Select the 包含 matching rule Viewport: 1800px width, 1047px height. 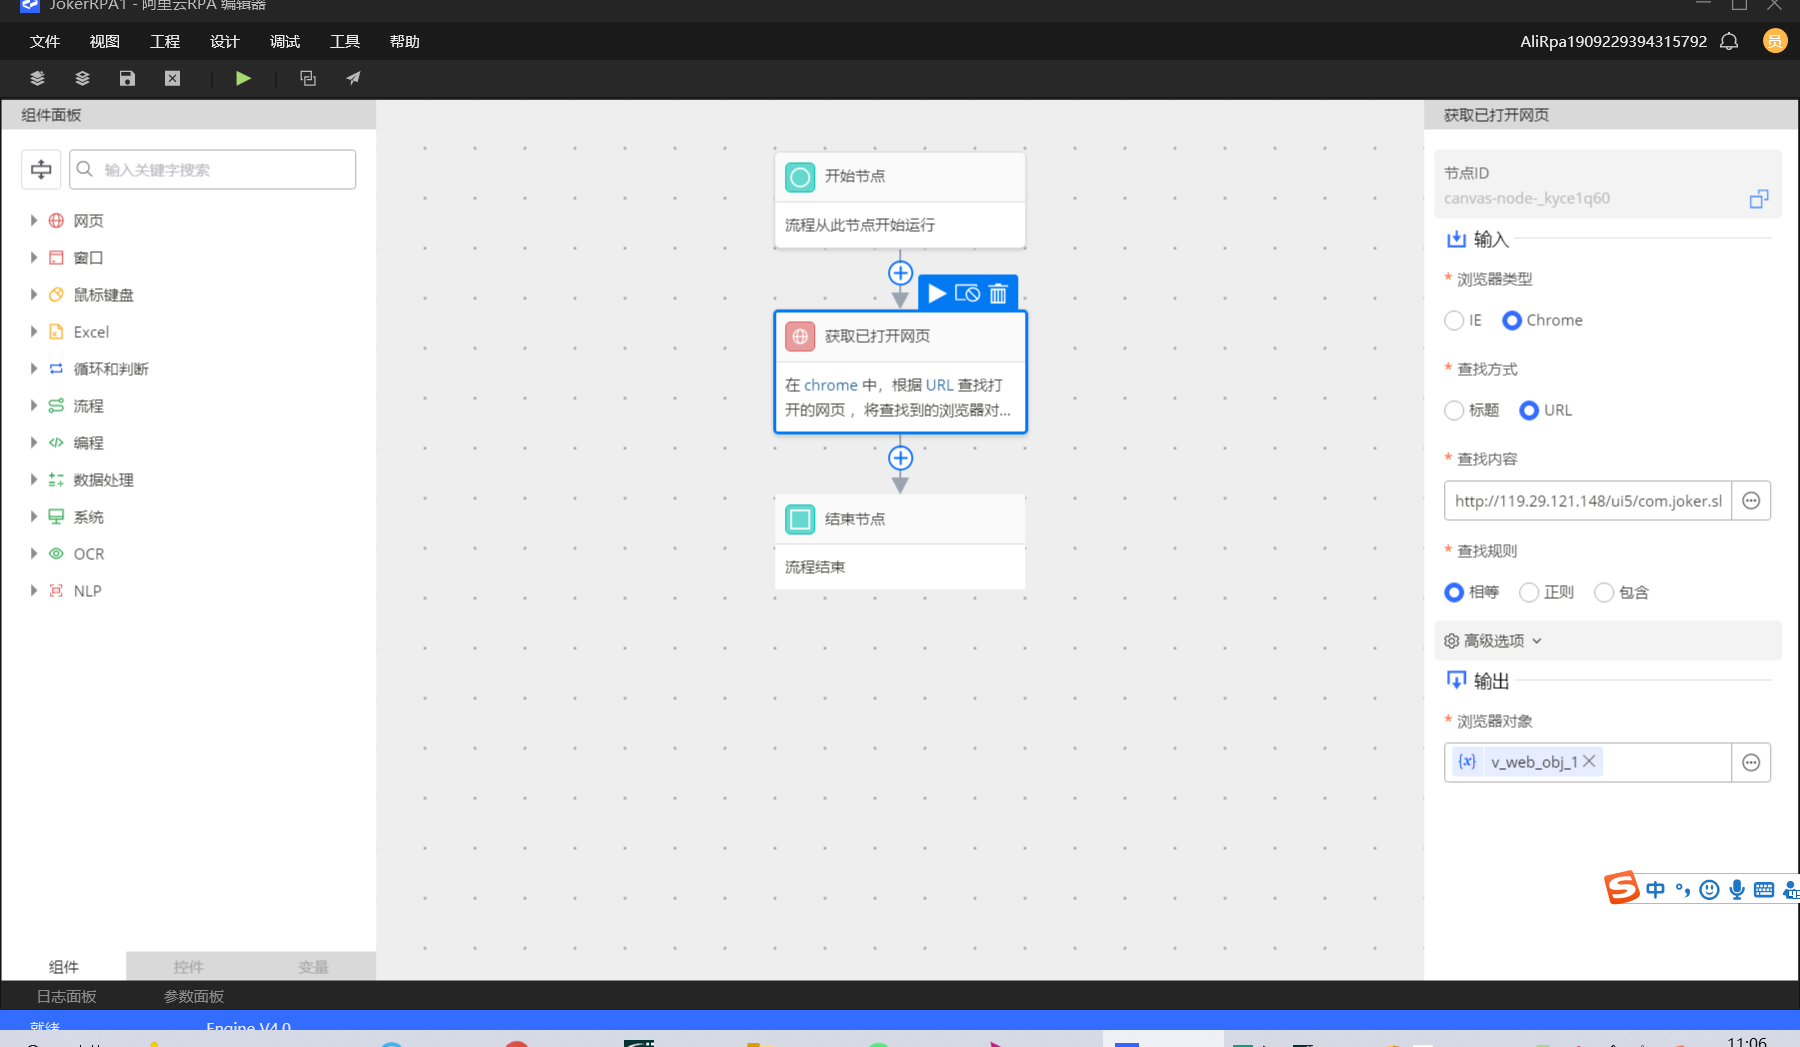(1604, 592)
